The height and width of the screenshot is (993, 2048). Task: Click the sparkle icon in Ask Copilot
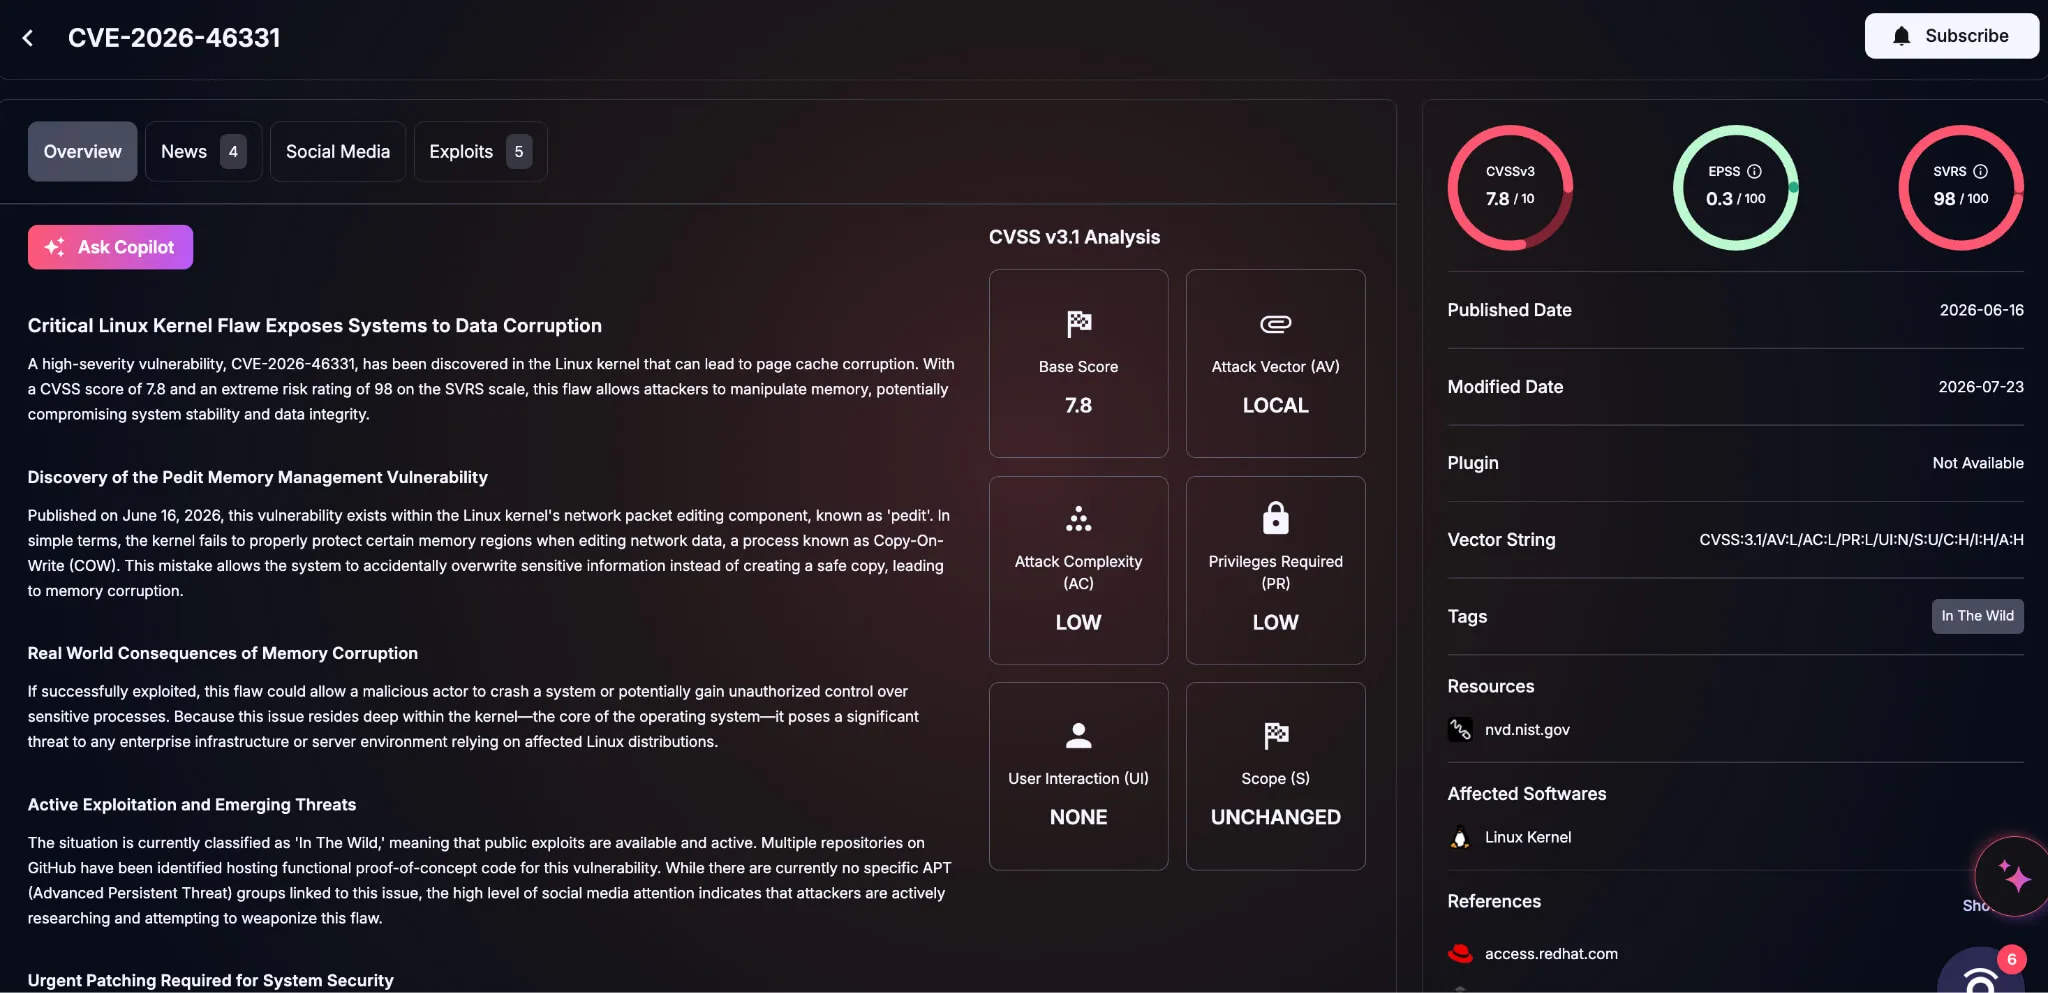pyautogui.click(x=55, y=247)
